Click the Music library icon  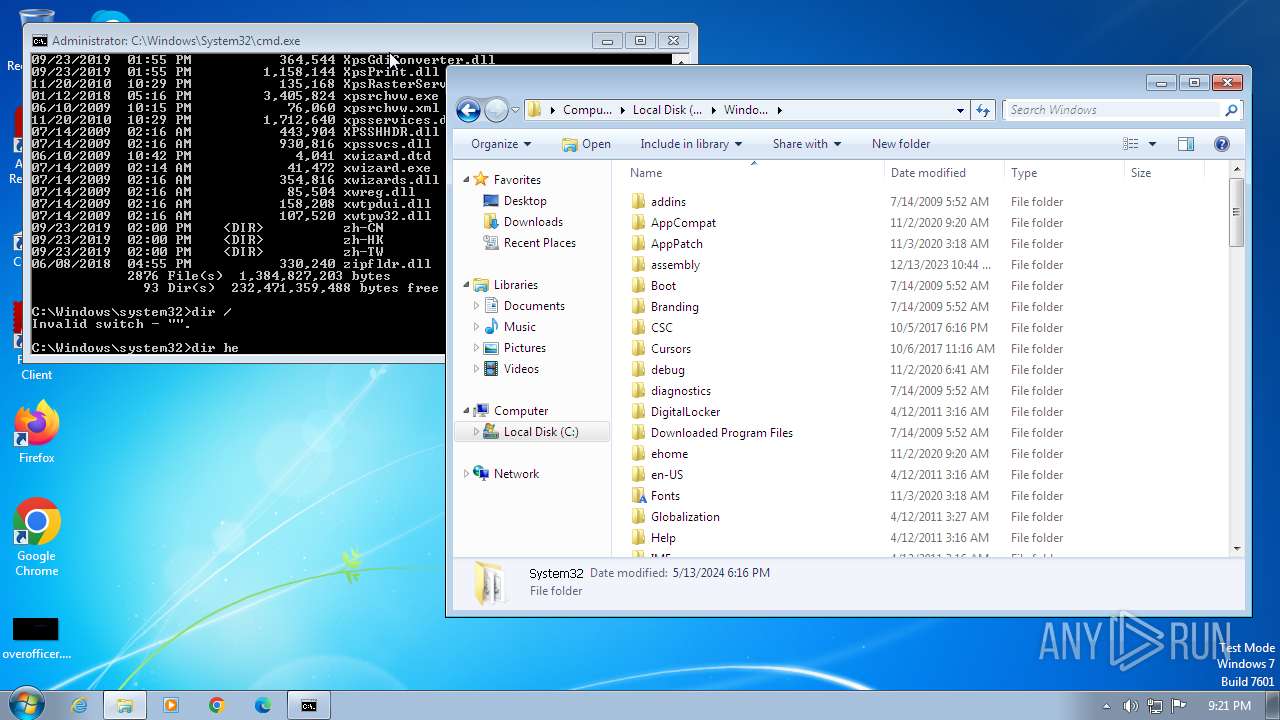coord(491,327)
